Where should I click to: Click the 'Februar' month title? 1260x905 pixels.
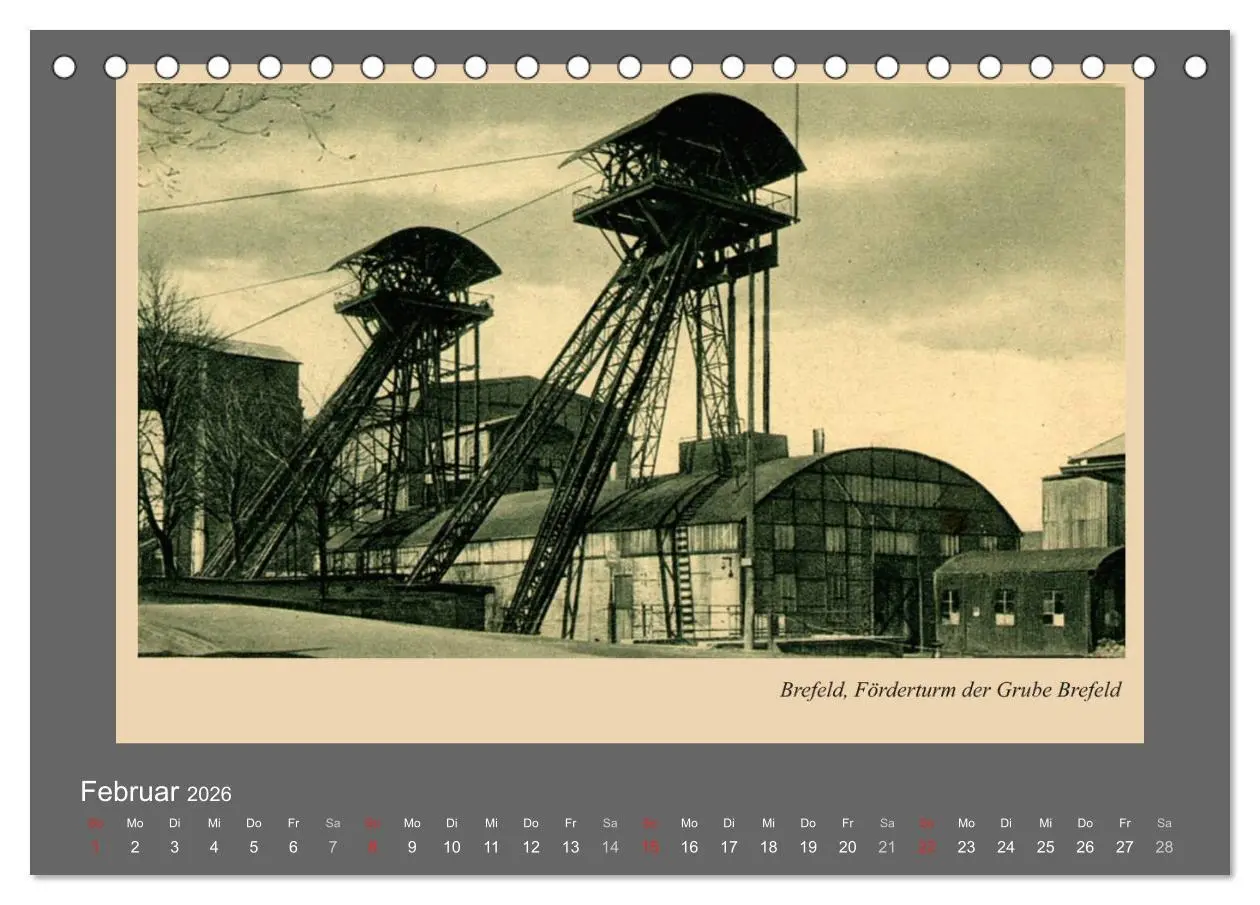pyautogui.click(x=130, y=792)
